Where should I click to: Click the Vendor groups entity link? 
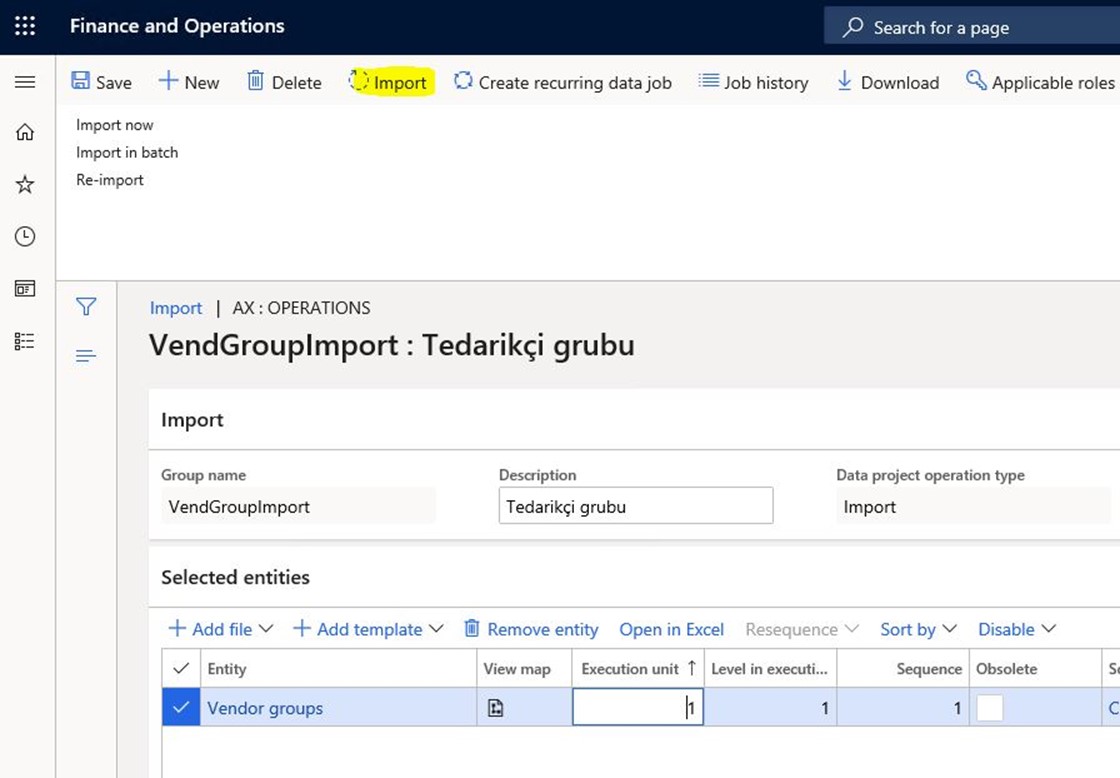click(265, 708)
